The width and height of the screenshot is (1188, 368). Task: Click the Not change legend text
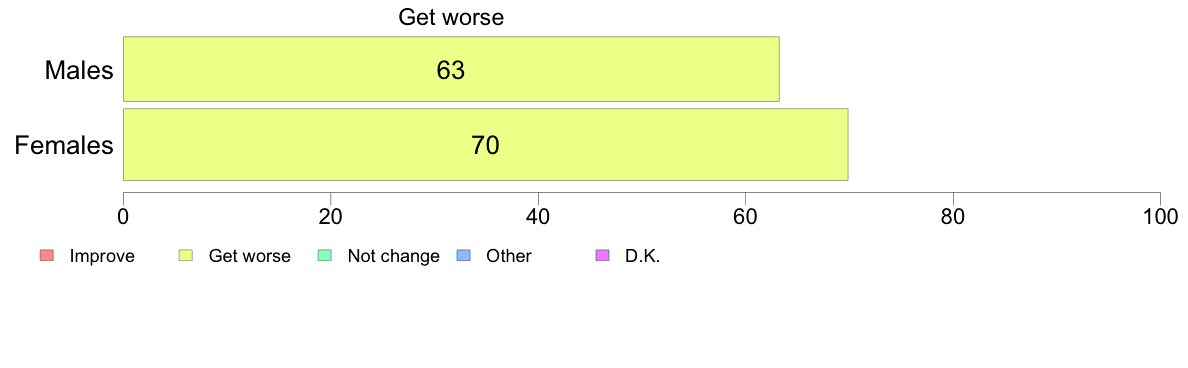click(x=393, y=256)
